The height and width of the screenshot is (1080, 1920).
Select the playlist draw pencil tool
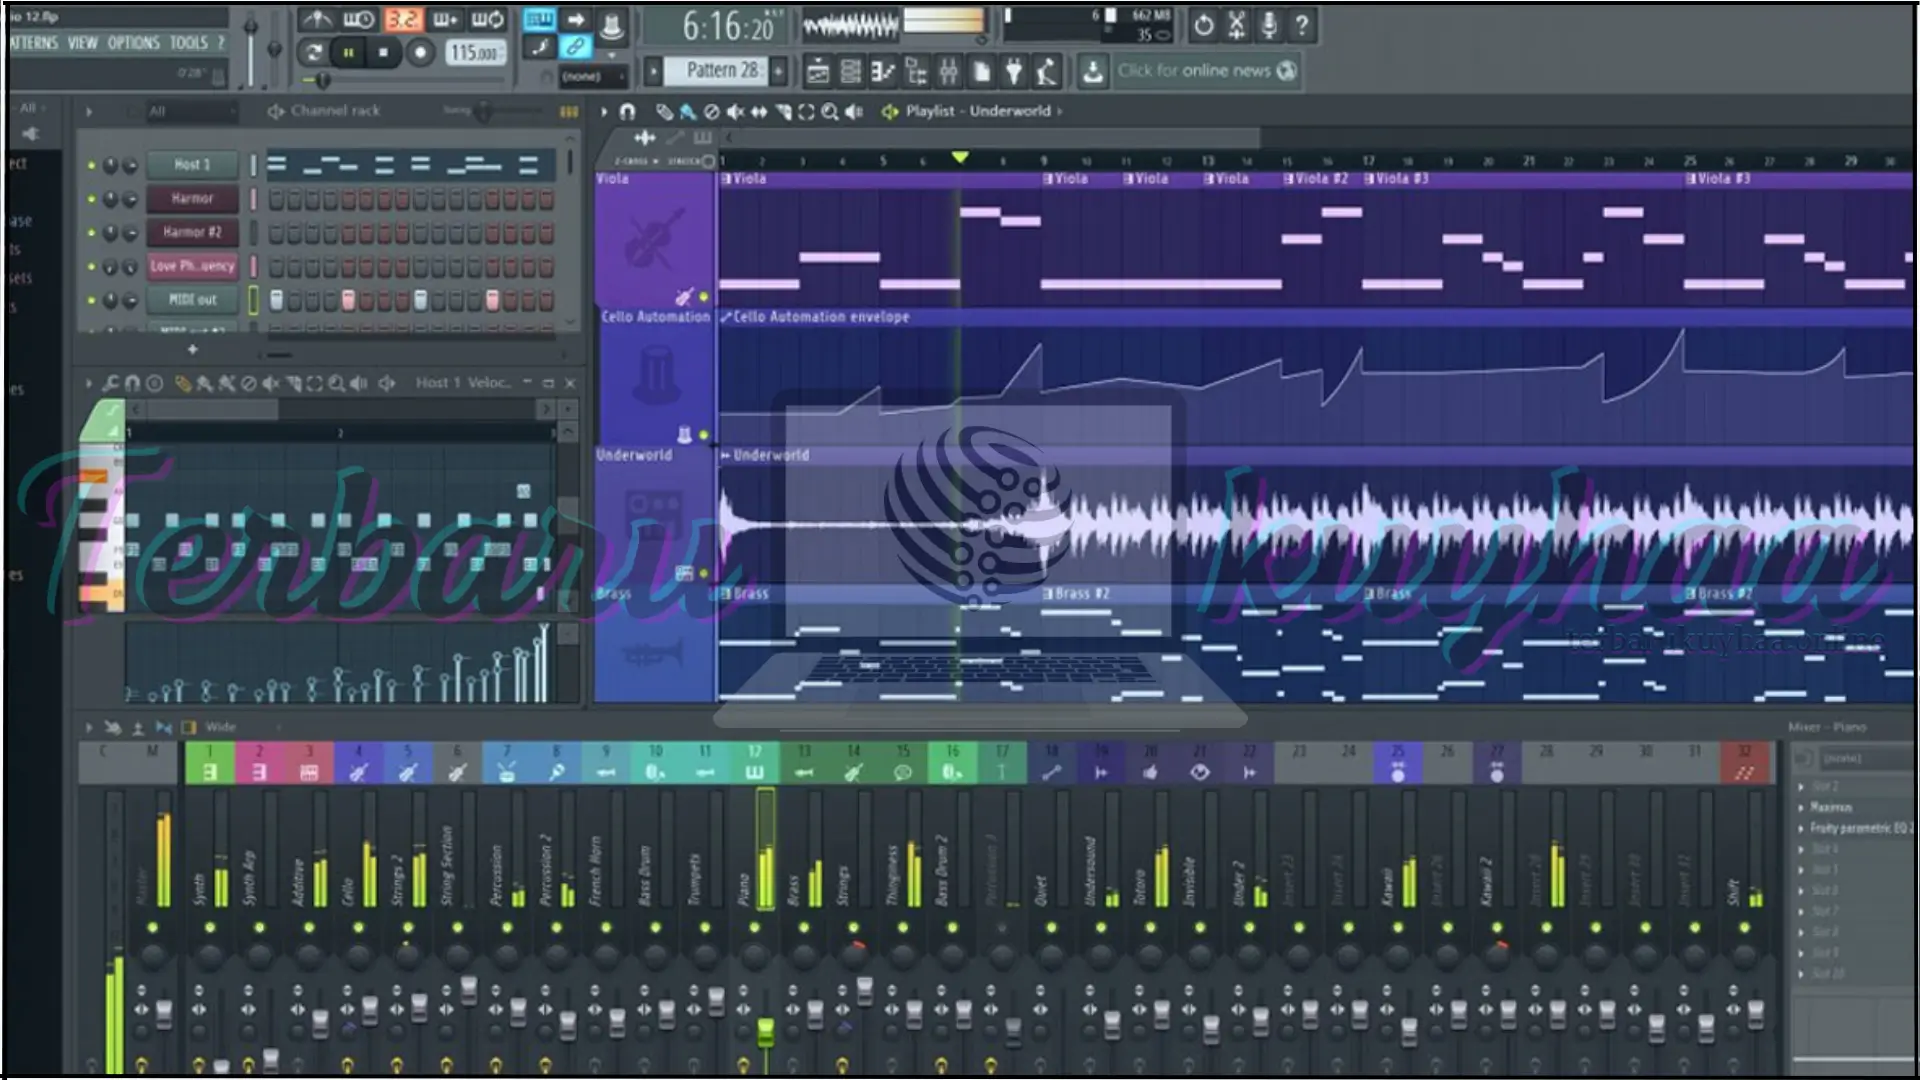664,111
